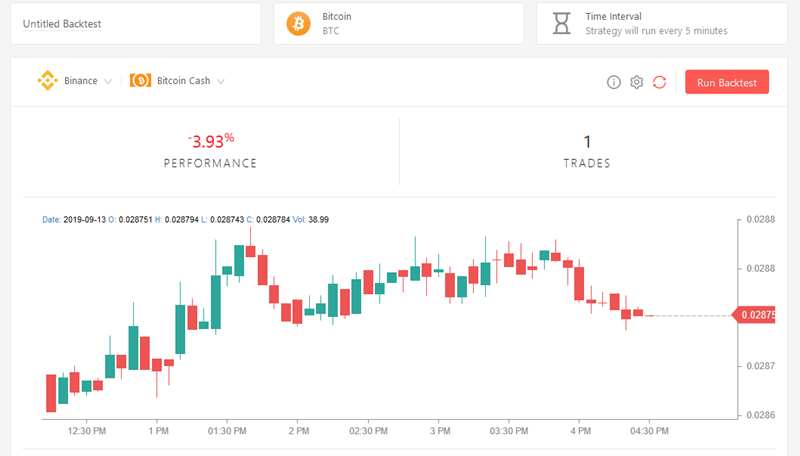Open the Time Interval card
Screen dimensions: 800x456
click(662, 23)
